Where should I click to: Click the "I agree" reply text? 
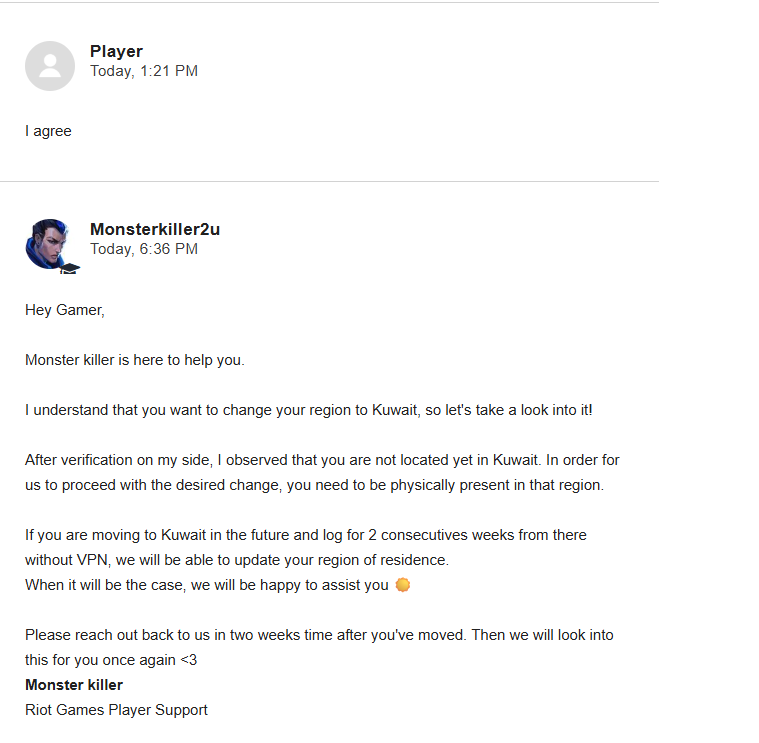click(48, 131)
